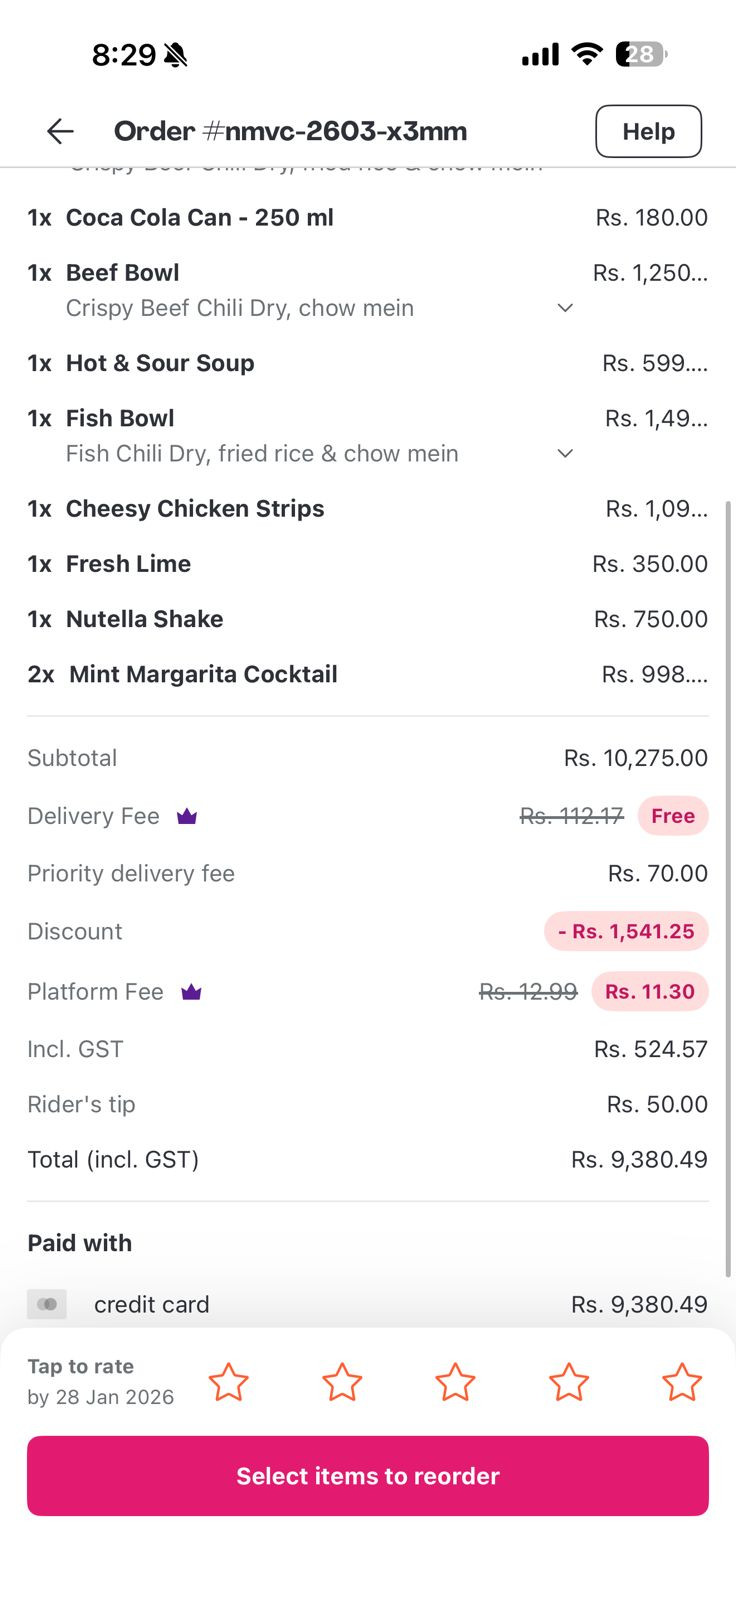Rate the order one star

(228, 1382)
